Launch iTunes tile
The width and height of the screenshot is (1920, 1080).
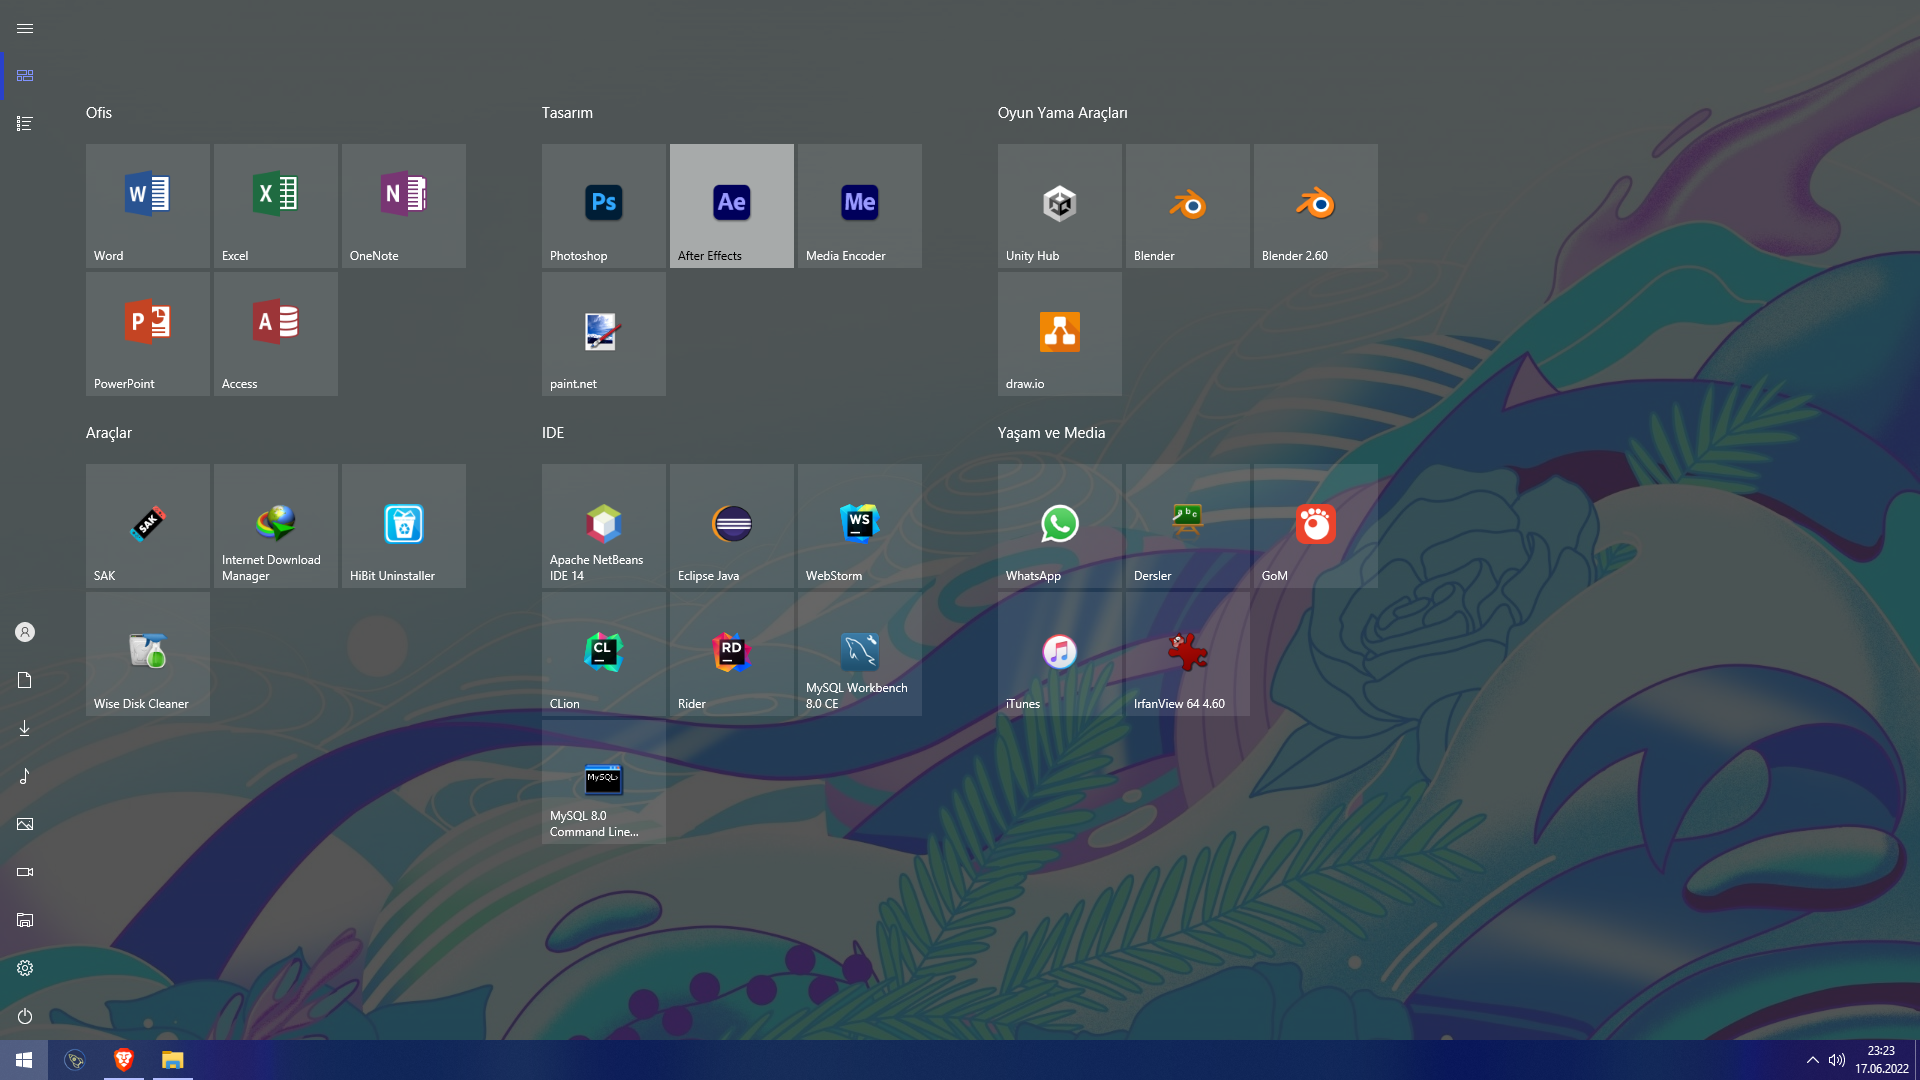1059,653
